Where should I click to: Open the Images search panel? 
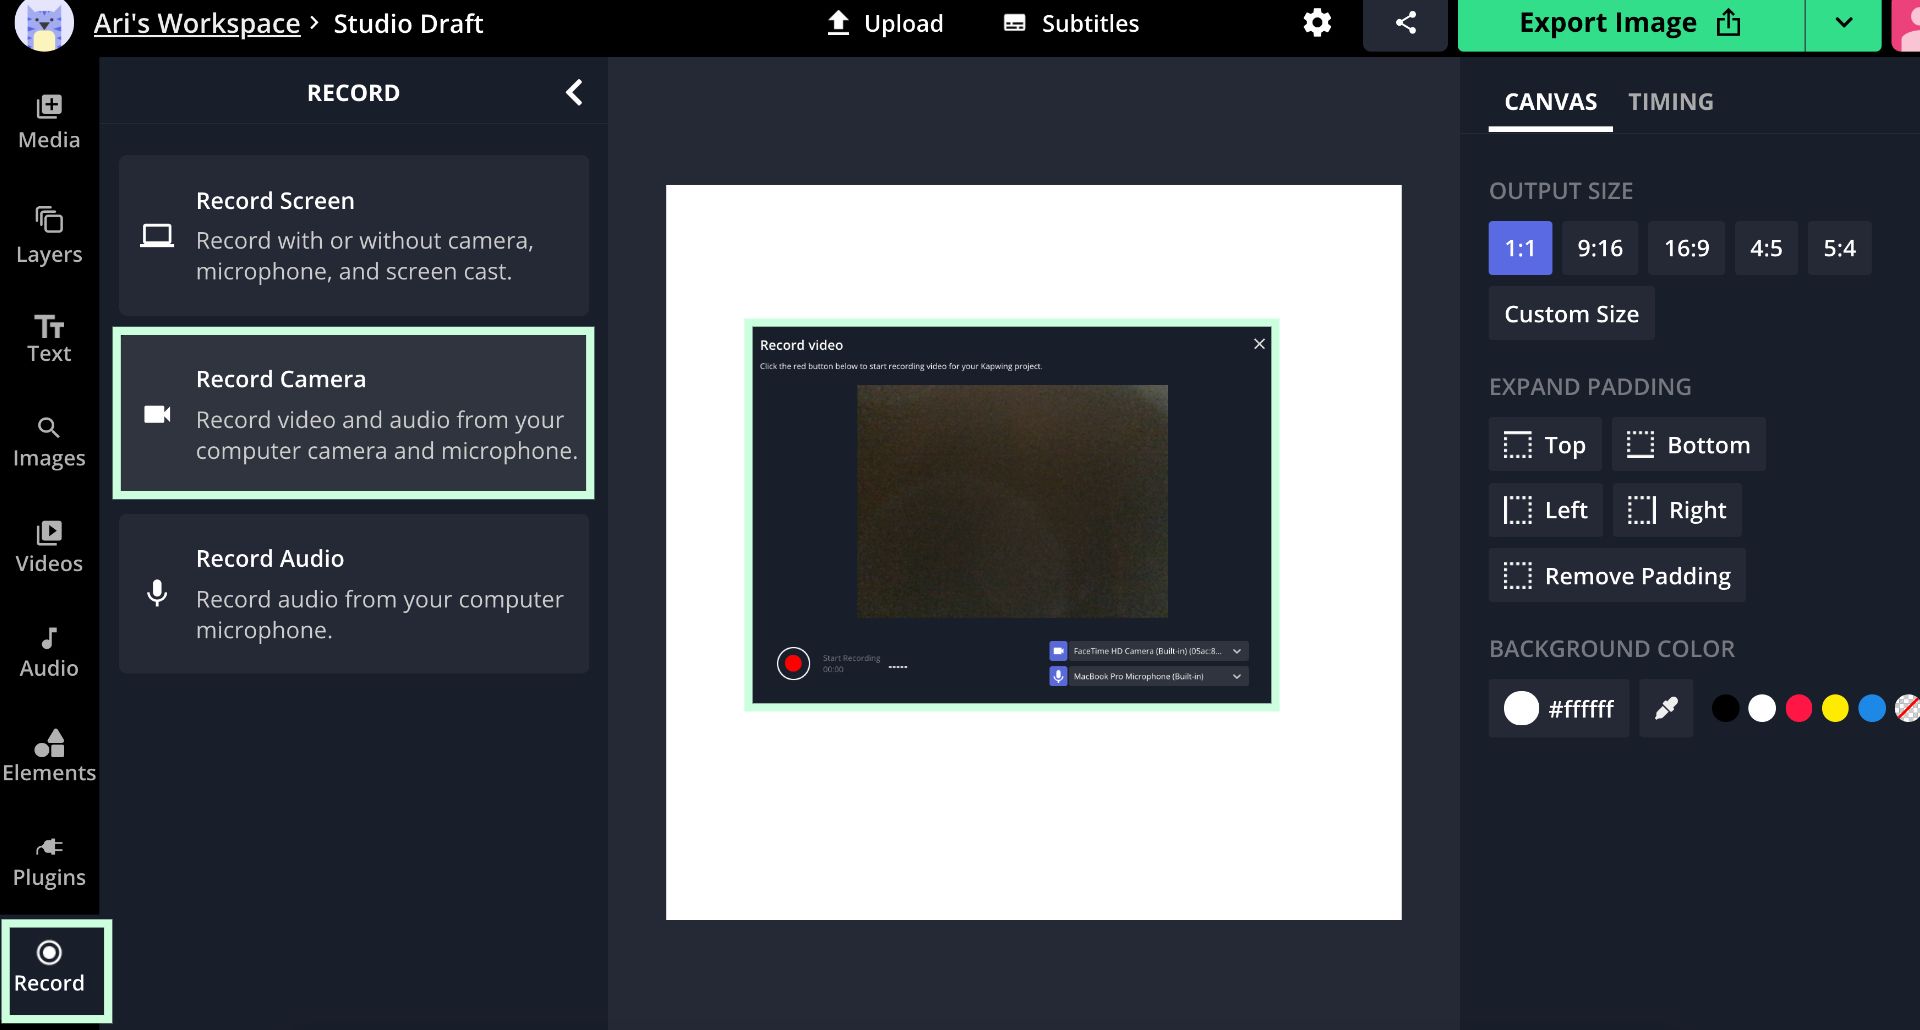tap(49, 442)
